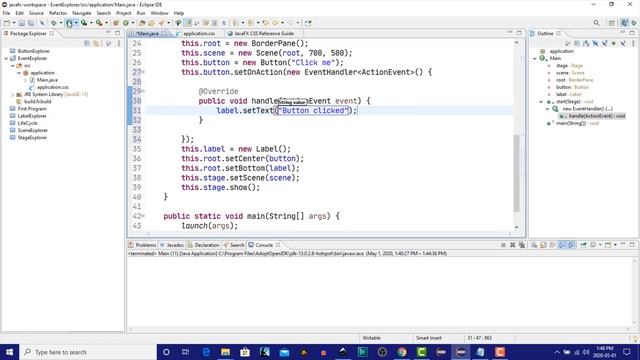The image size is (640, 360).
Task: Click Remove Launch X icon in Console
Action: [x=513, y=245]
